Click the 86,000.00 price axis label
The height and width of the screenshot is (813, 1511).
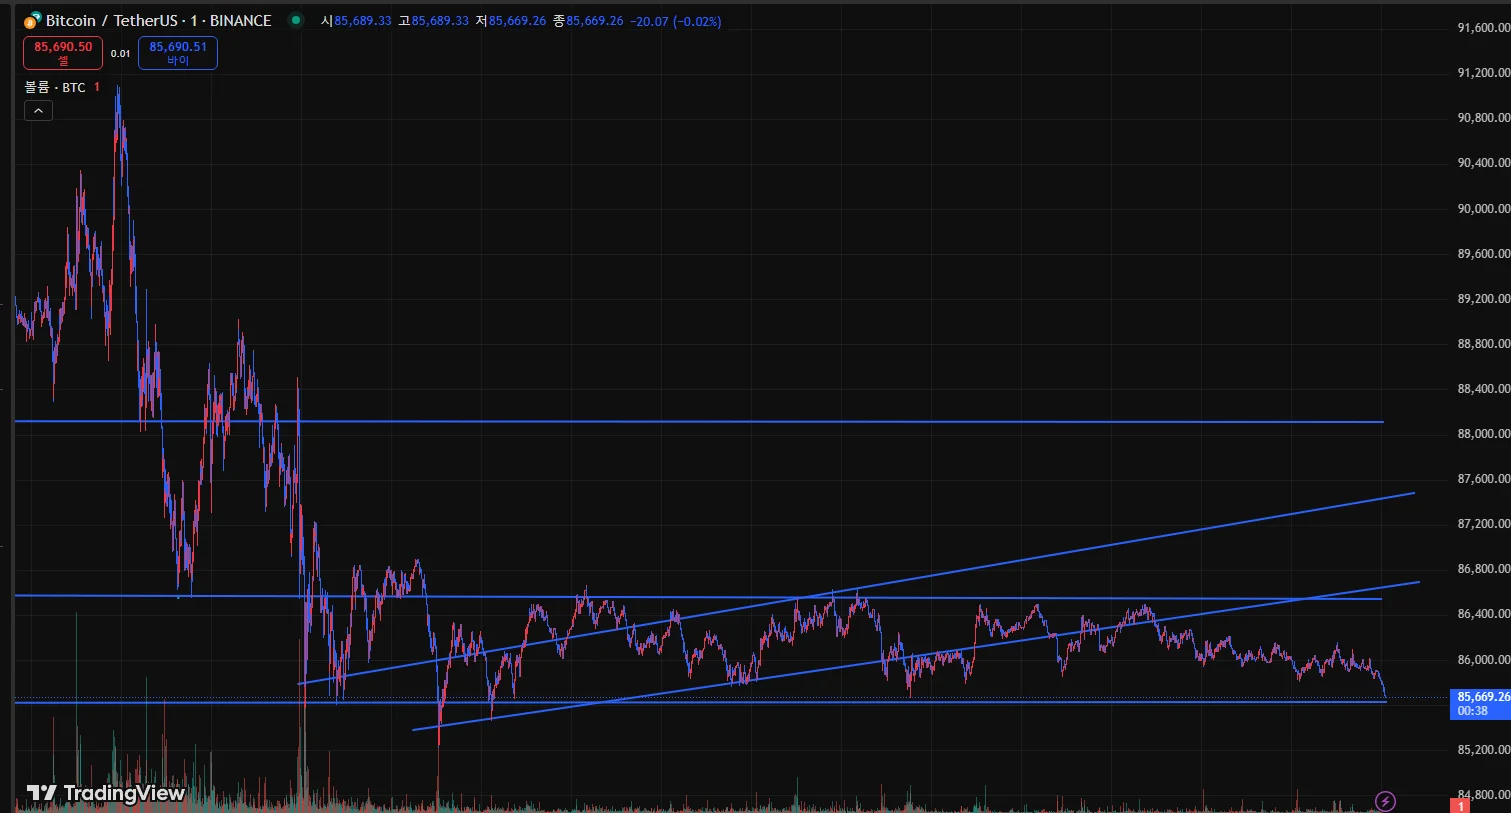coord(1483,660)
